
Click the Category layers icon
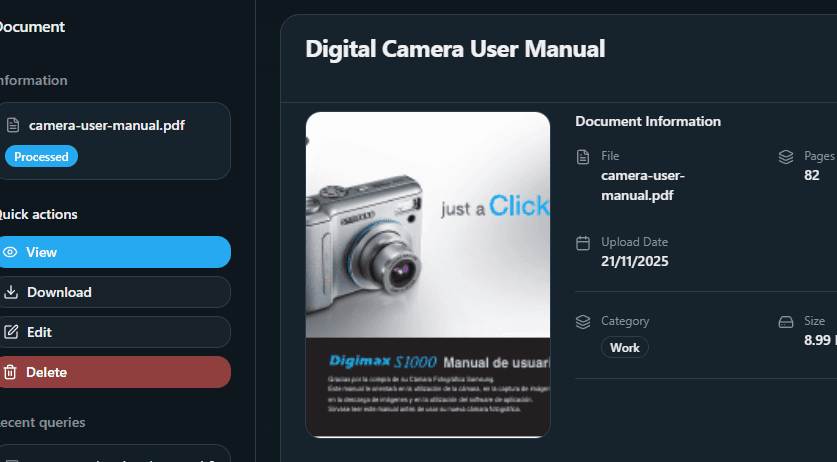click(x=583, y=322)
